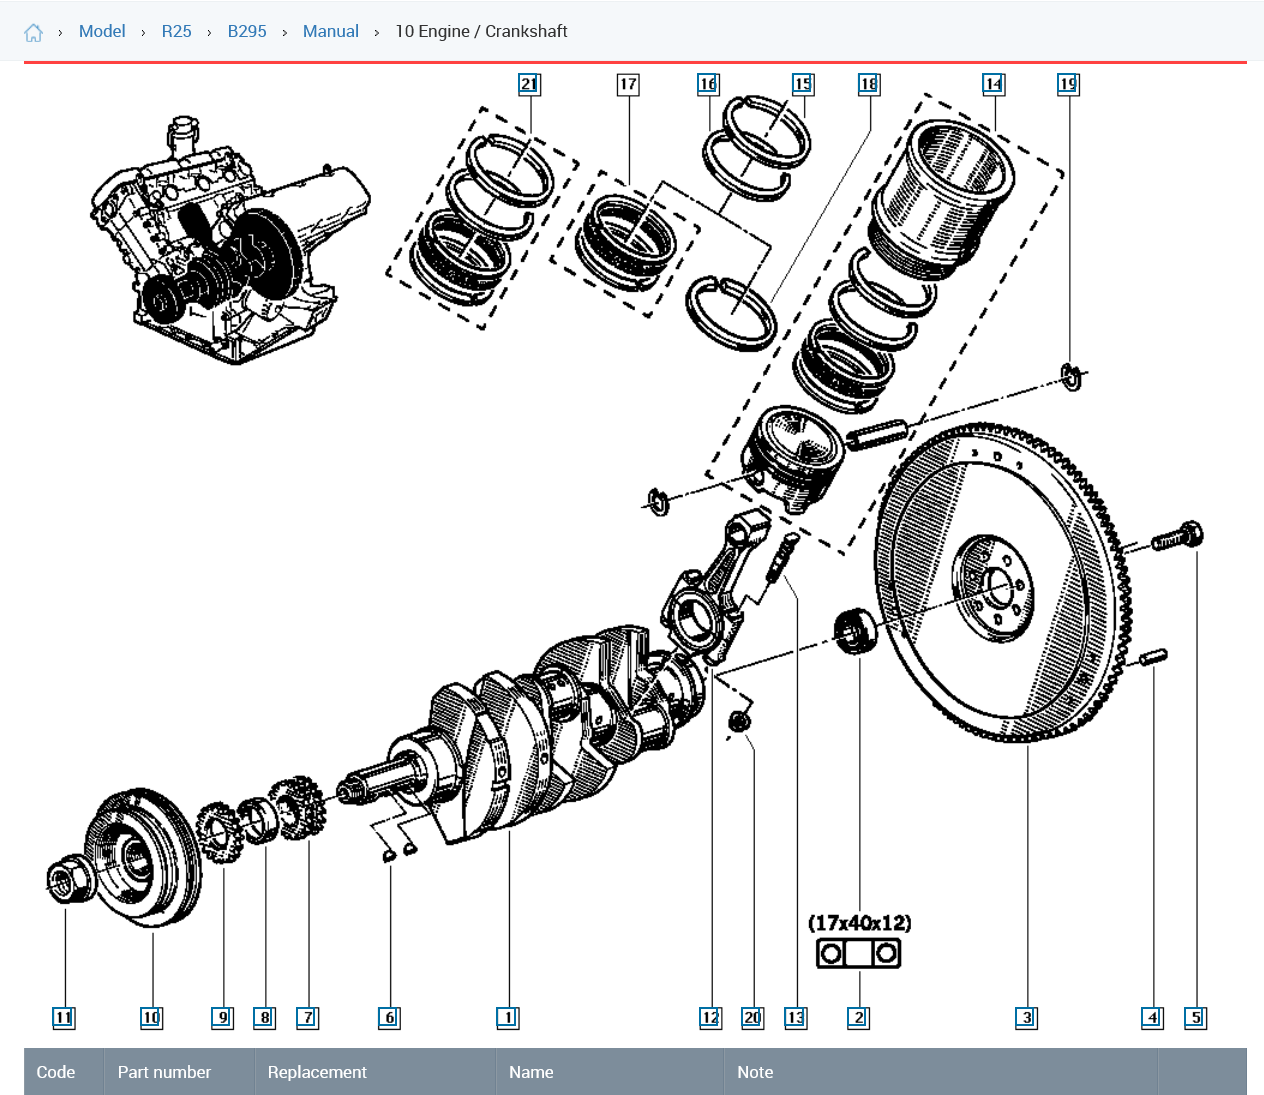Select part callout number 8
This screenshot has width=1264, height=1095.
point(264,1017)
